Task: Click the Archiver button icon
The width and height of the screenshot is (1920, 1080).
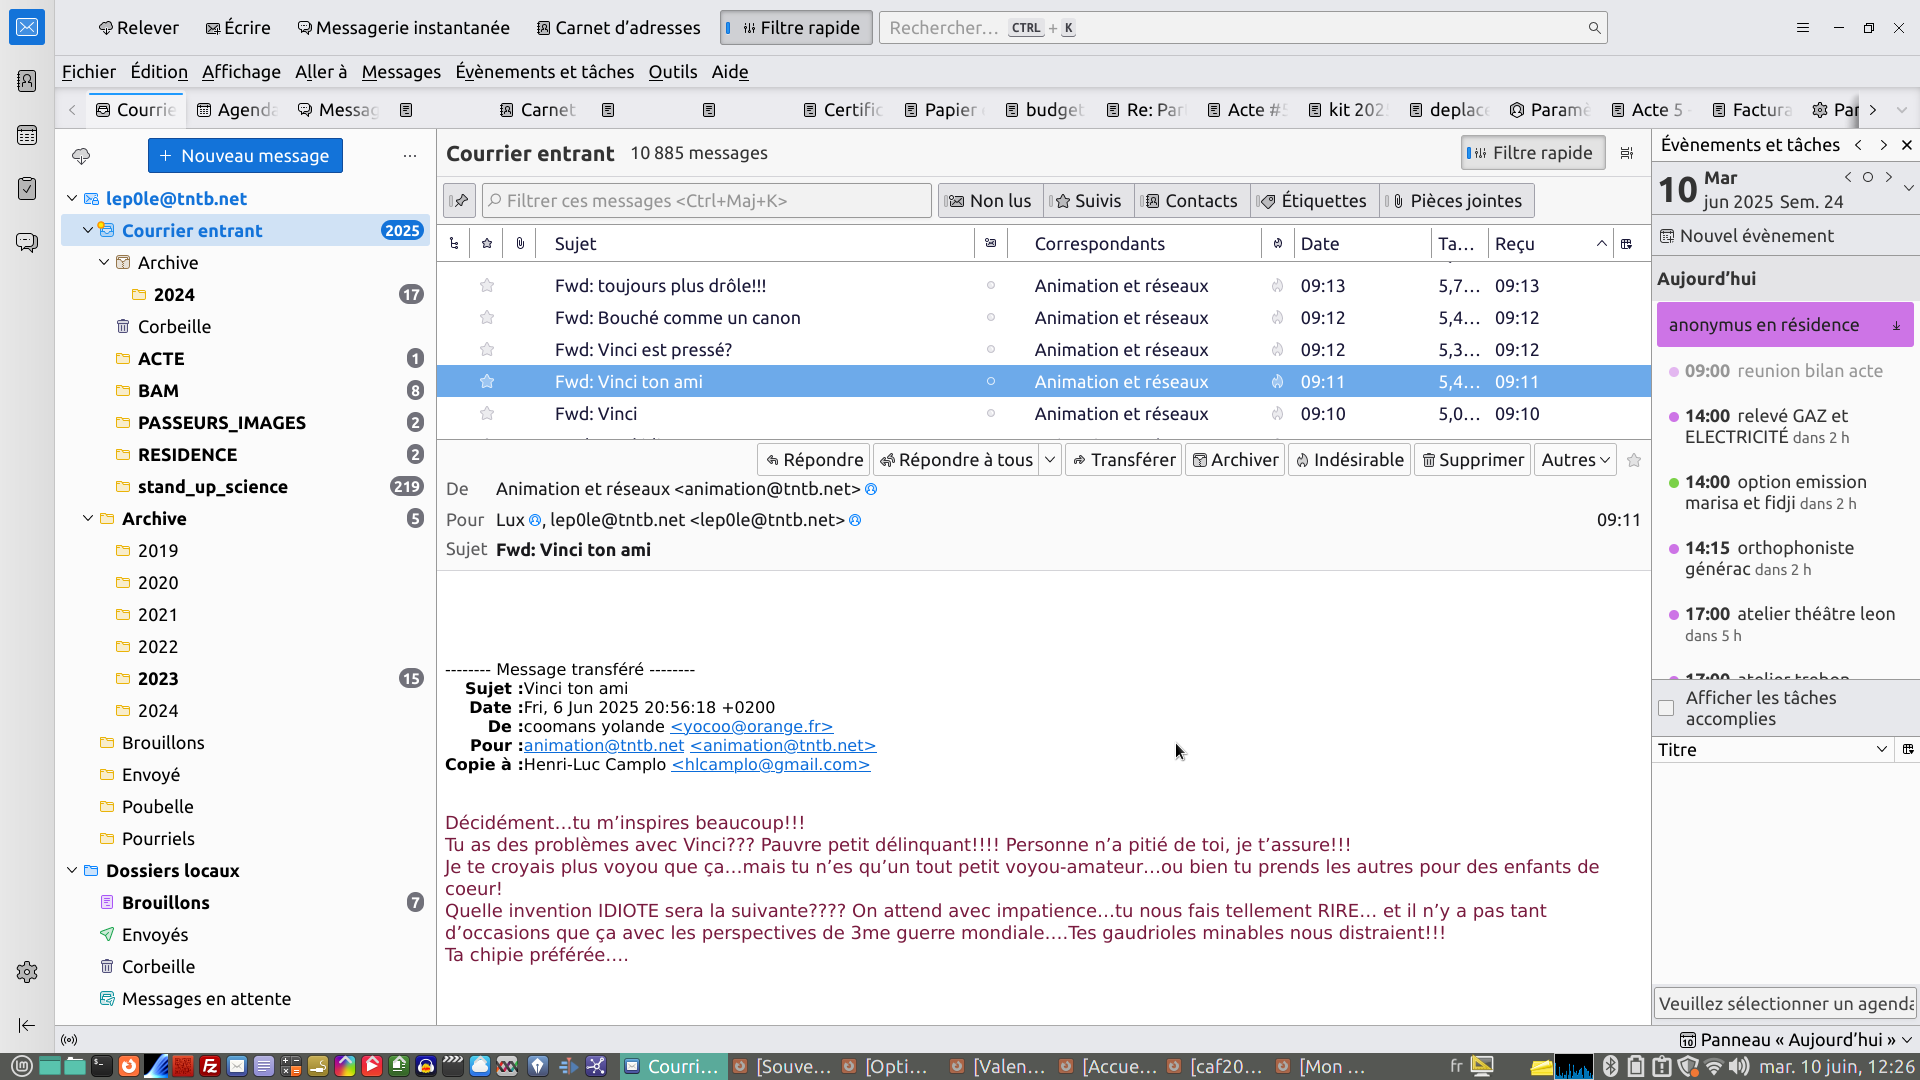Action: [1200, 460]
